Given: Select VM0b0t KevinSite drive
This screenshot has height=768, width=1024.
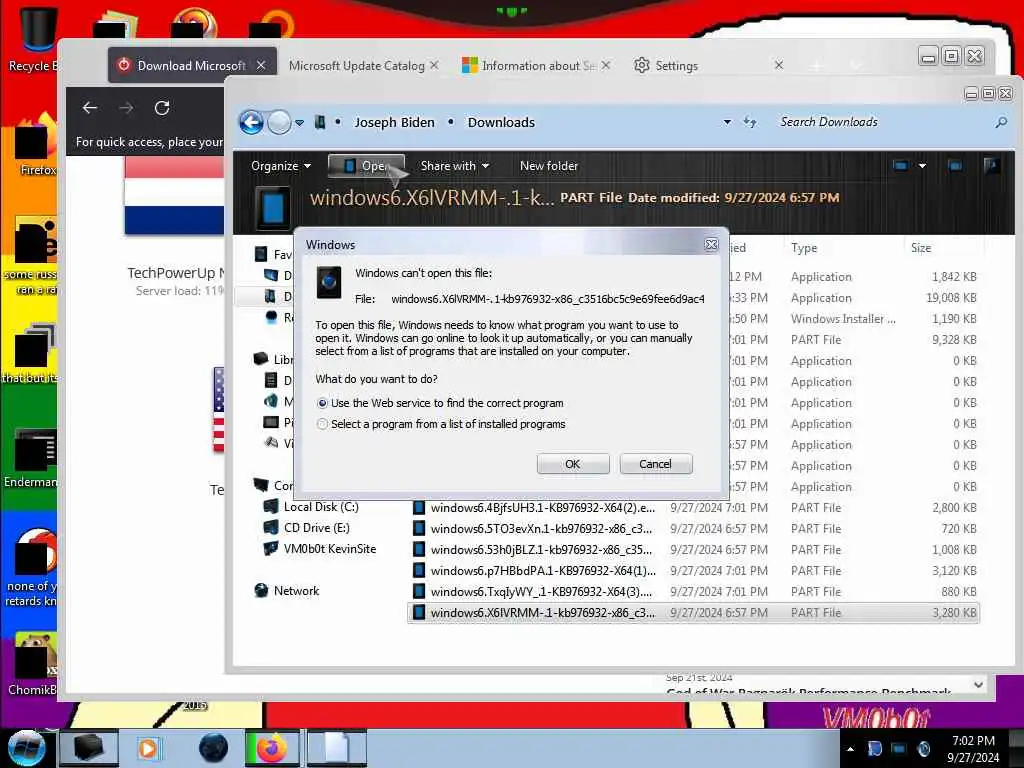Looking at the screenshot, I should tap(330, 549).
